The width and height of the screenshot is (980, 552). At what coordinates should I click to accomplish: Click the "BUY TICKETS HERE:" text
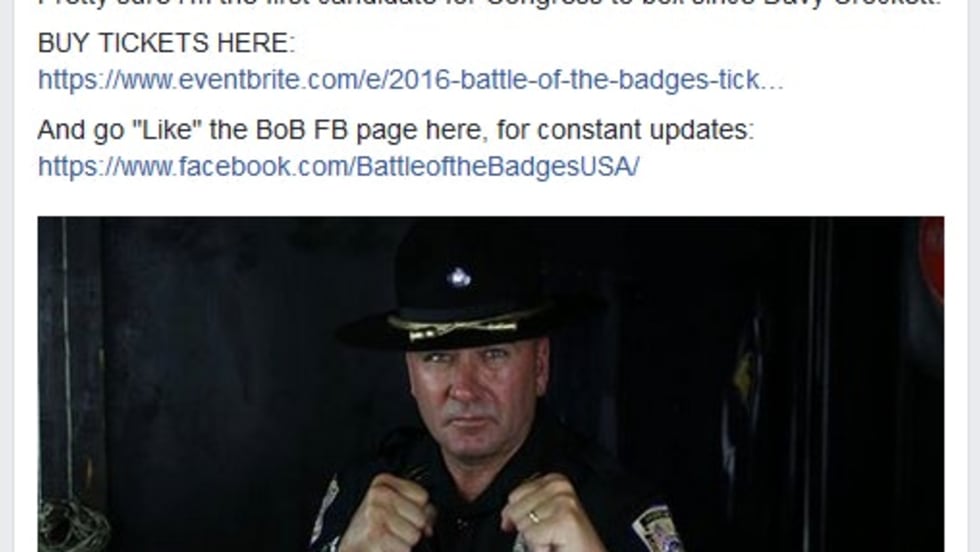click(166, 43)
